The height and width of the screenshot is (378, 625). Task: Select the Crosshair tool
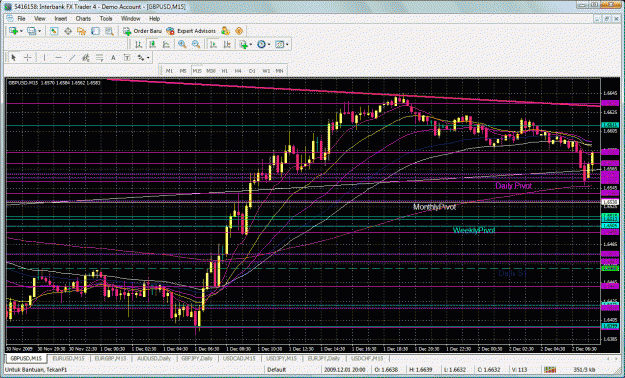click(28, 58)
